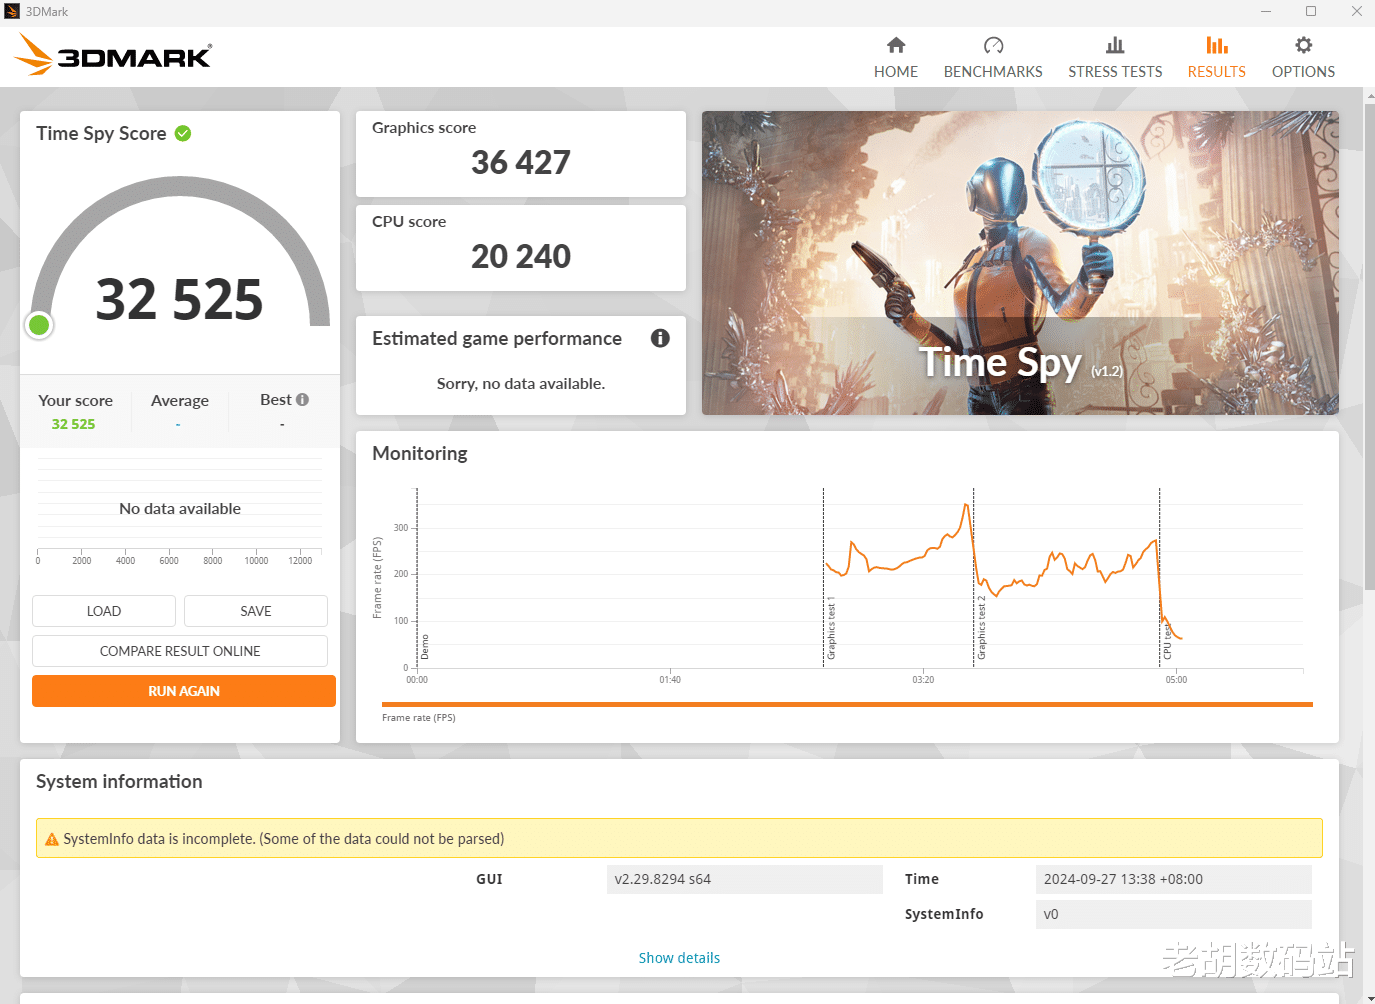The height and width of the screenshot is (1004, 1375).
Task: Click the LOAD button
Action: tap(104, 611)
